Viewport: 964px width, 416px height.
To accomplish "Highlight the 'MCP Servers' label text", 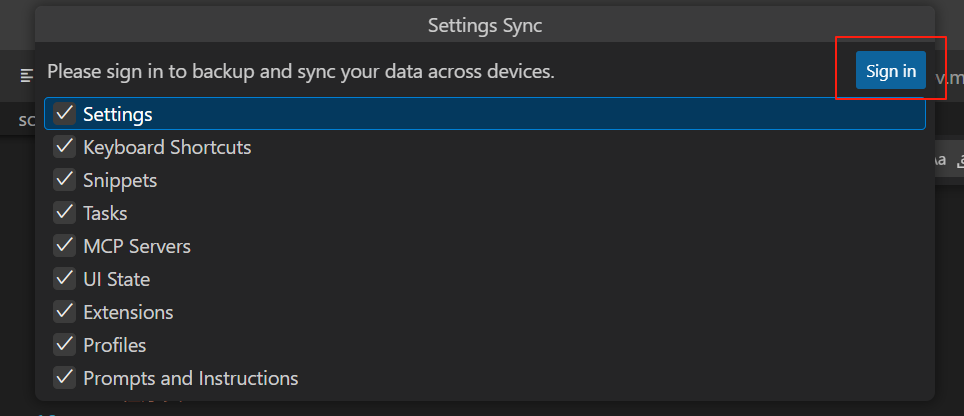I will click(137, 246).
